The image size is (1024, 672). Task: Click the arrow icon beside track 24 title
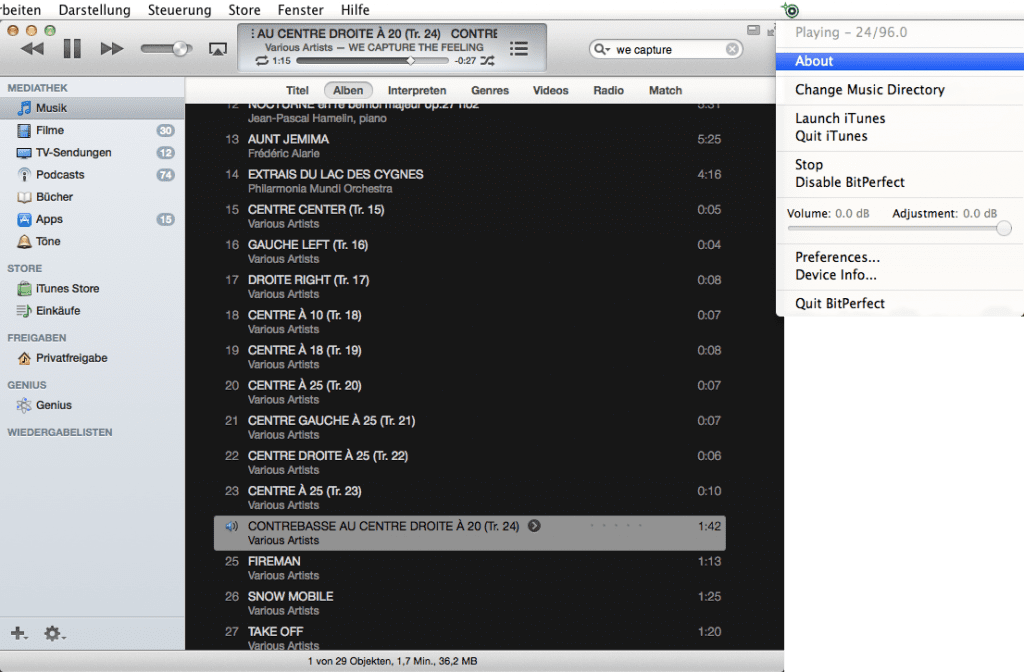(534, 526)
